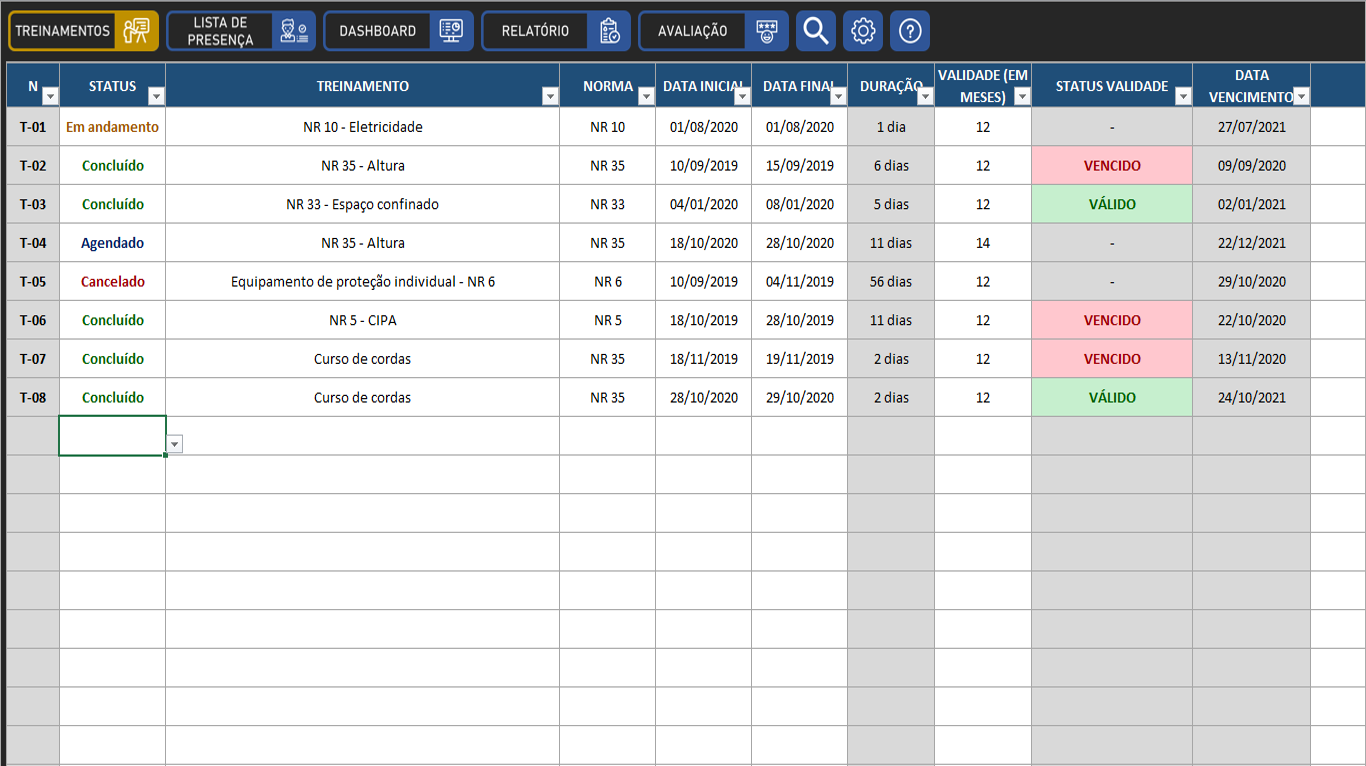
Task: Click the Lista de Presença attendee icon
Action: (294, 31)
